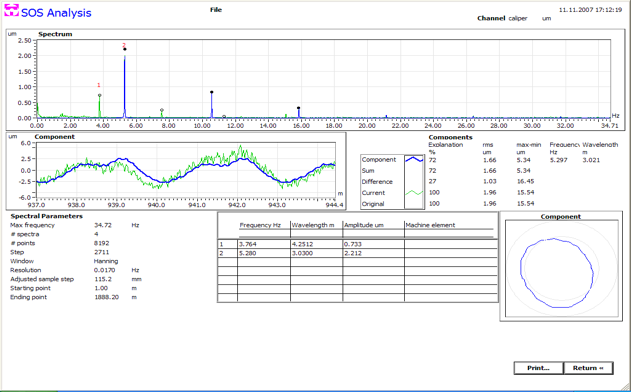This screenshot has height=392, width=631.
Task: Click the Window value Hanning
Action: (106, 261)
